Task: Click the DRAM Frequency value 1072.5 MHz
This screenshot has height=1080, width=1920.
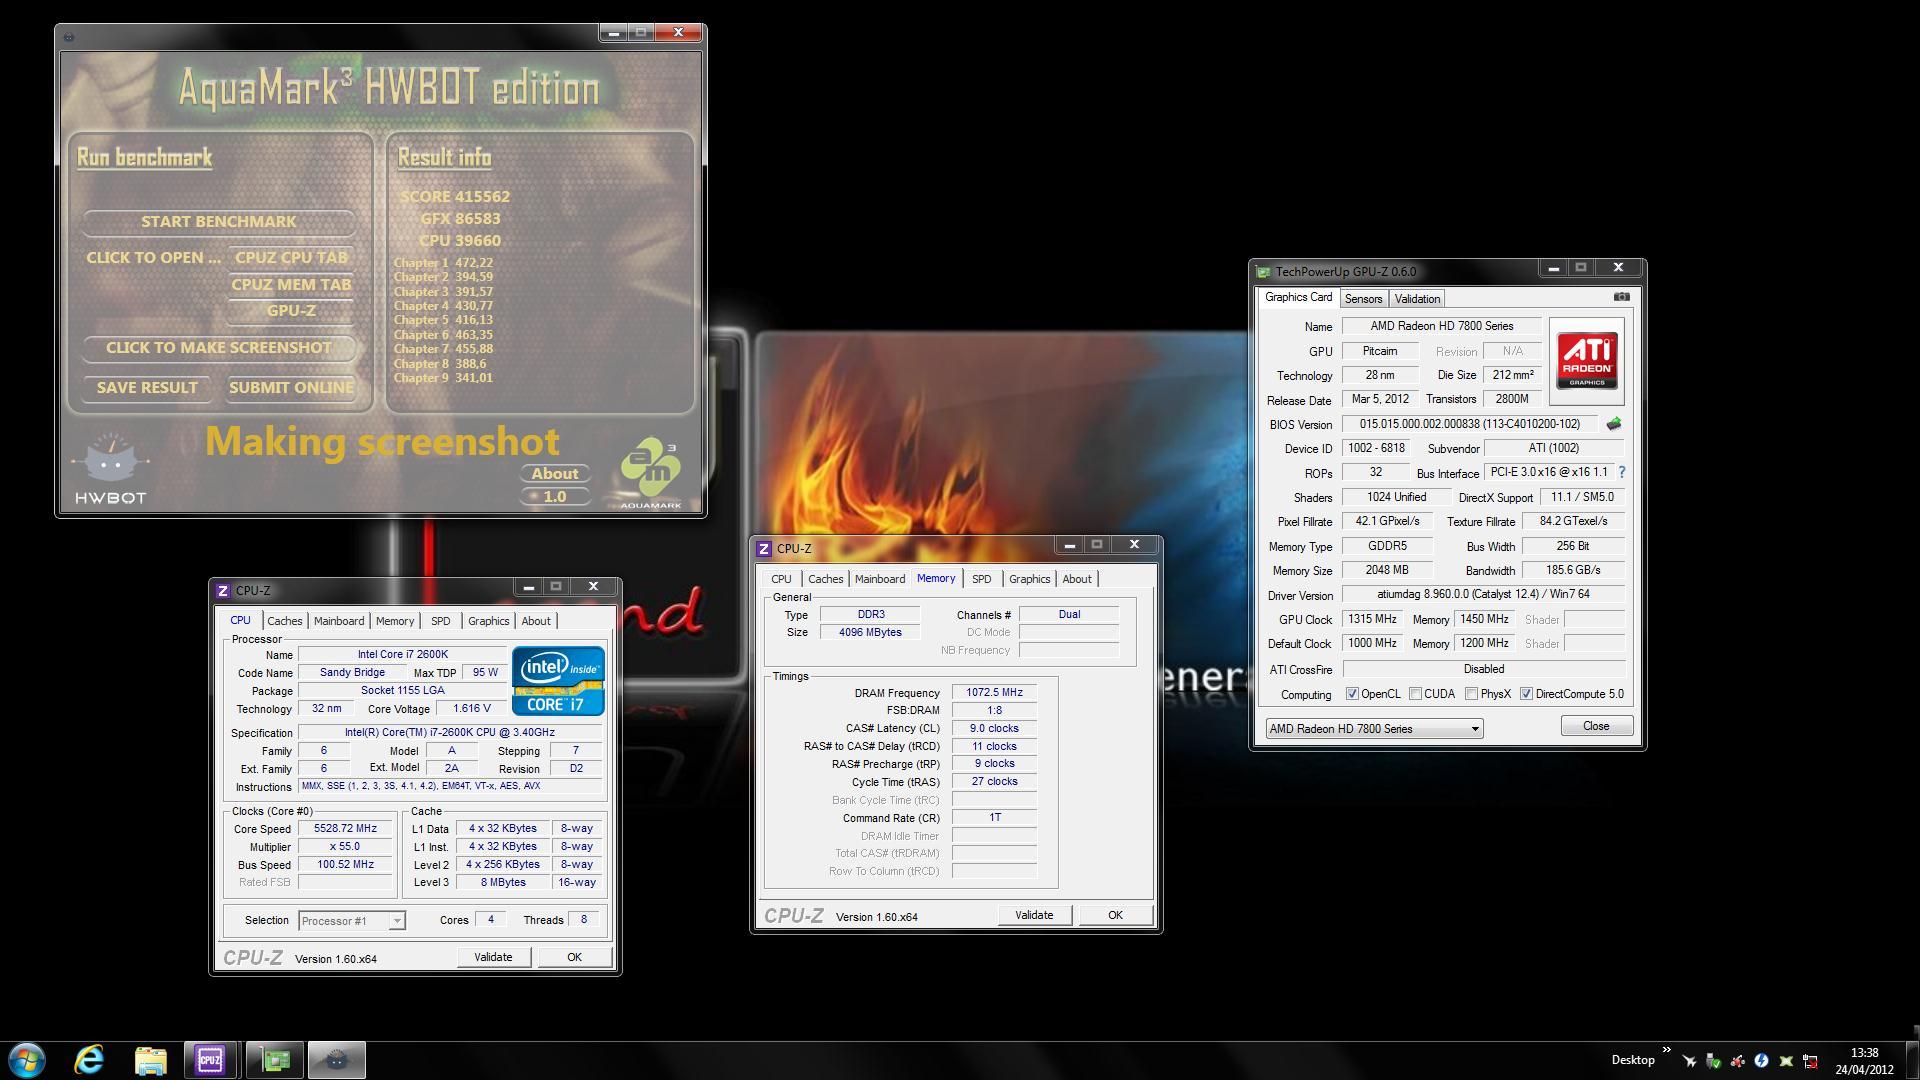Action: click(x=994, y=693)
